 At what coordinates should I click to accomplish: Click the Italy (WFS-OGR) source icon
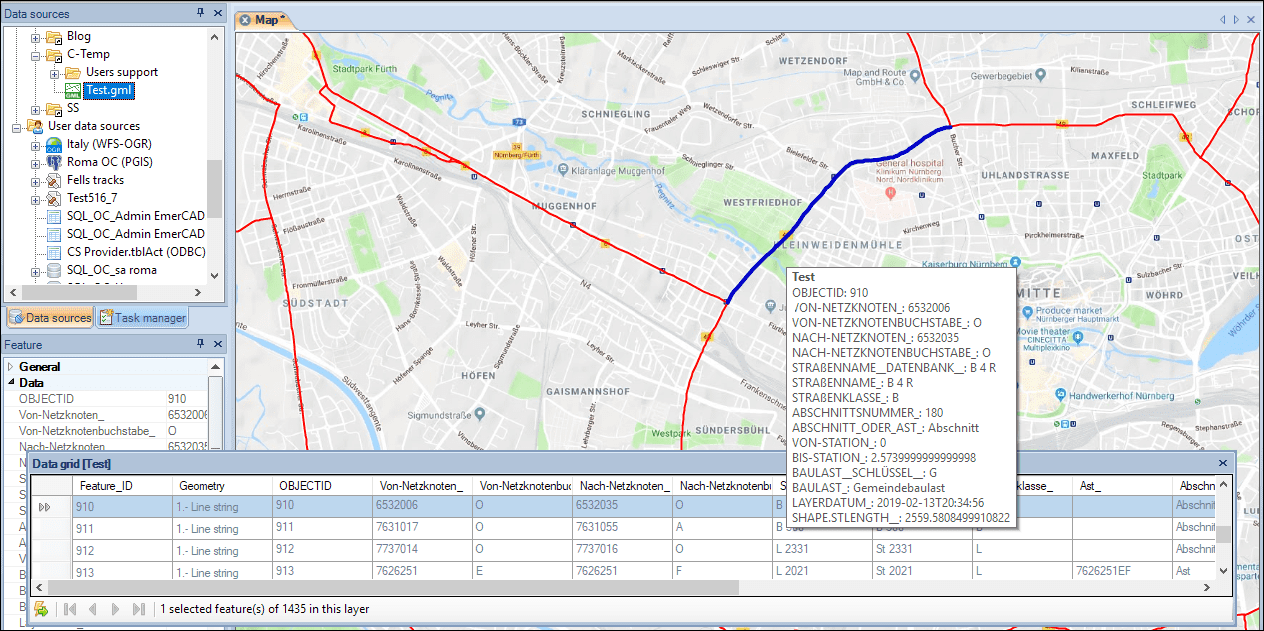coord(53,145)
